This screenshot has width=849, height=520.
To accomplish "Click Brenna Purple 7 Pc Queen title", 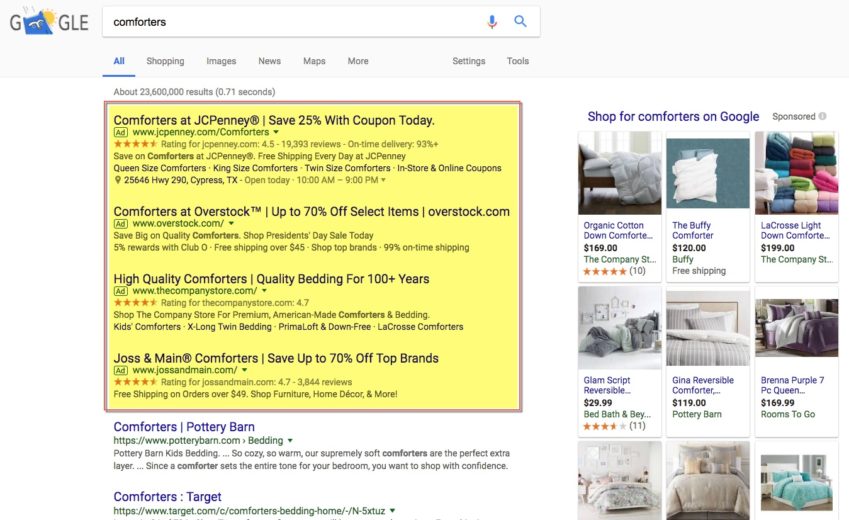I will coord(792,385).
